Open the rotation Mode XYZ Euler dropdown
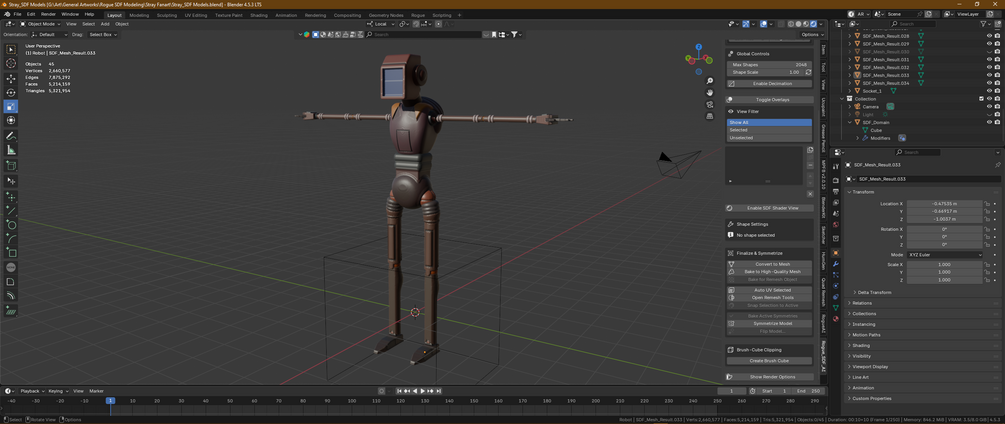The height and width of the screenshot is (424, 1005). click(x=944, y=255)
